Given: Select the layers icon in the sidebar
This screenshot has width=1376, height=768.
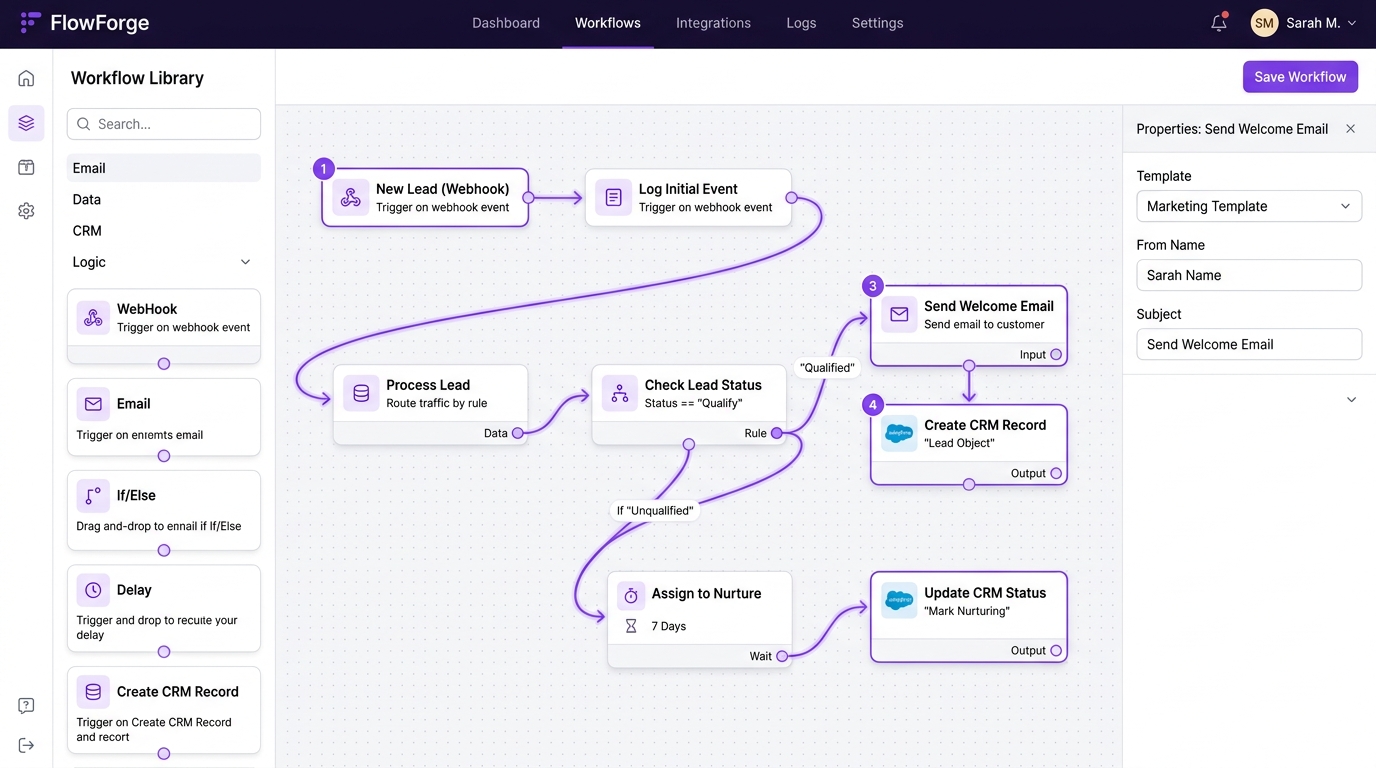Looking at the screenshot, I should coord(26,123).
